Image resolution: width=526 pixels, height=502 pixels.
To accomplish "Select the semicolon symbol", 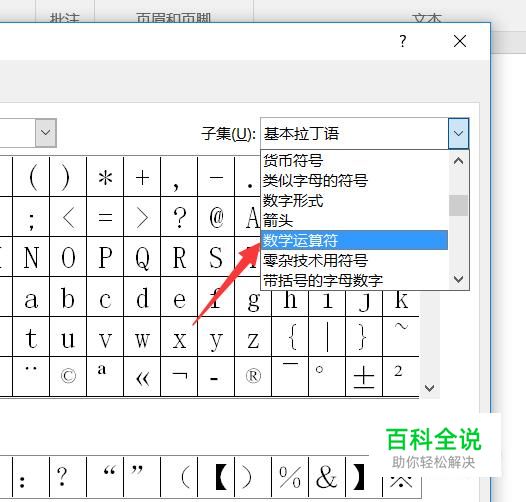I will click(31, 217).
